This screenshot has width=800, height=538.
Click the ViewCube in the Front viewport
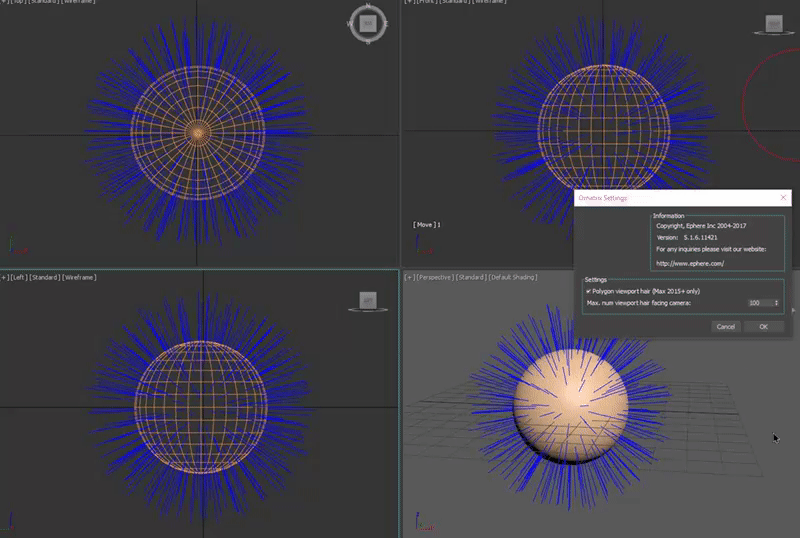[772, 23]
